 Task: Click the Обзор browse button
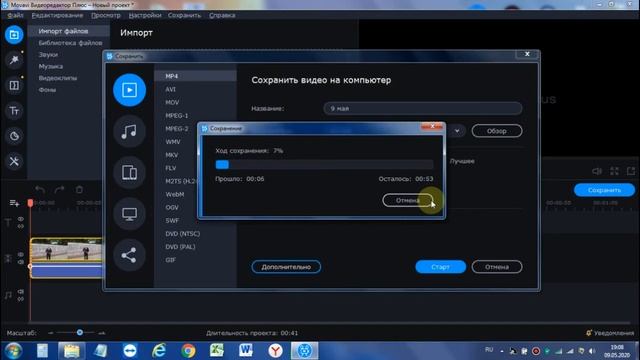pos(497,131)
